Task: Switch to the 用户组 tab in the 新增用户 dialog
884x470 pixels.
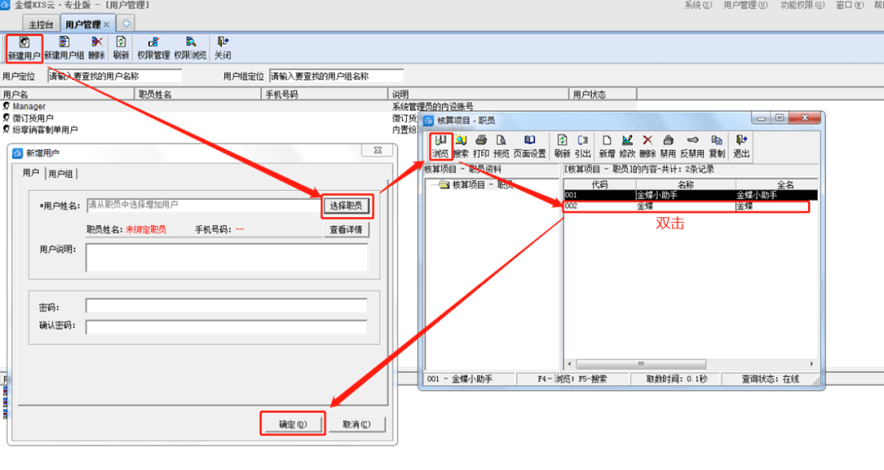Action: click(x=60, y=174)
